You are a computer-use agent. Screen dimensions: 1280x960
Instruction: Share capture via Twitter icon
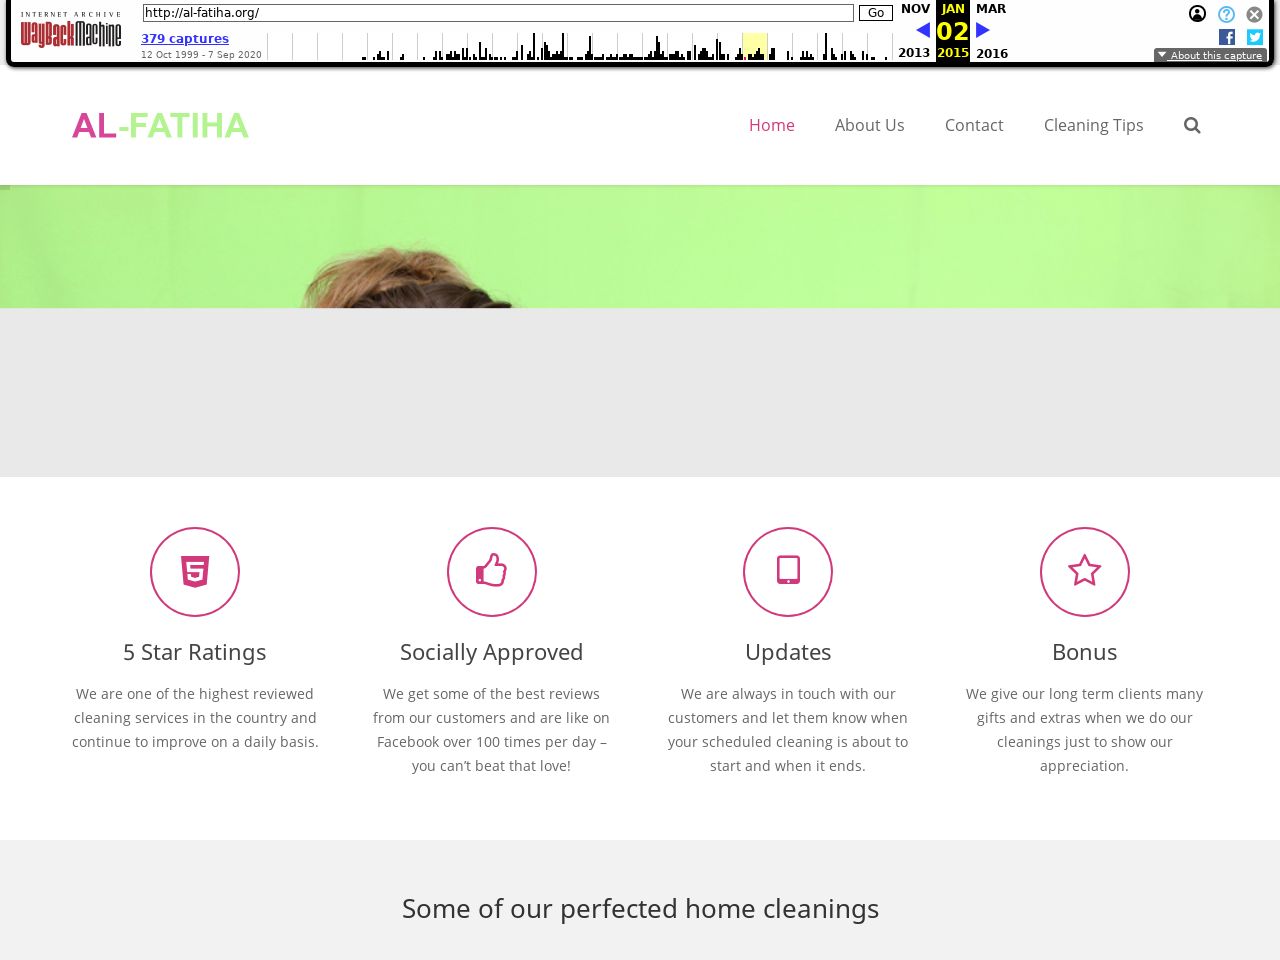tap(1255, 37)
